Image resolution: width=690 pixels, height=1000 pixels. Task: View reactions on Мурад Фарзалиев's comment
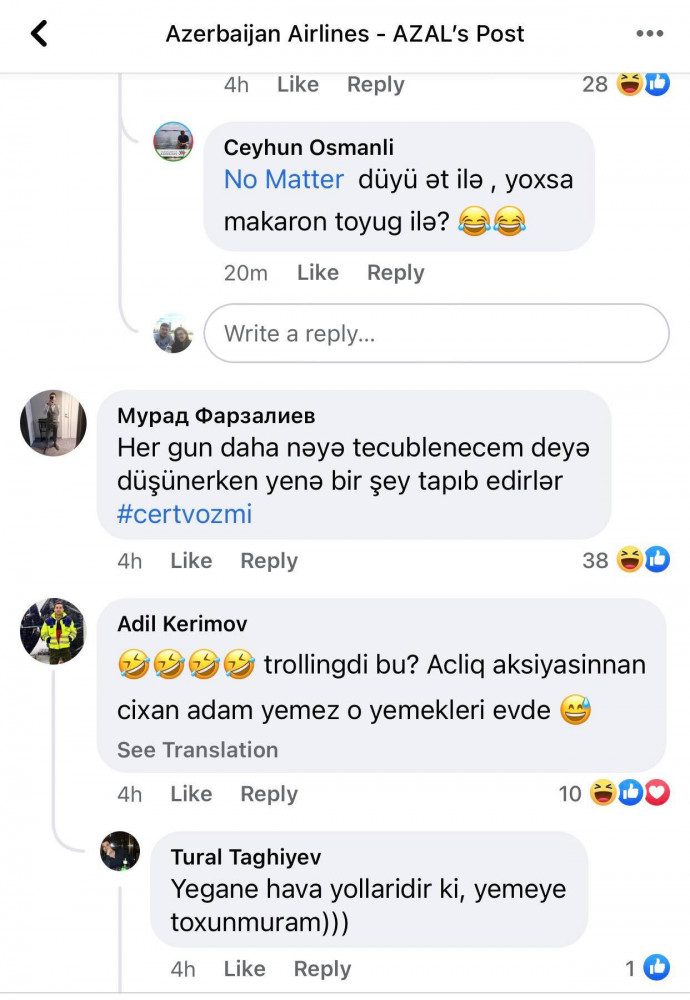tap(626, 560)
